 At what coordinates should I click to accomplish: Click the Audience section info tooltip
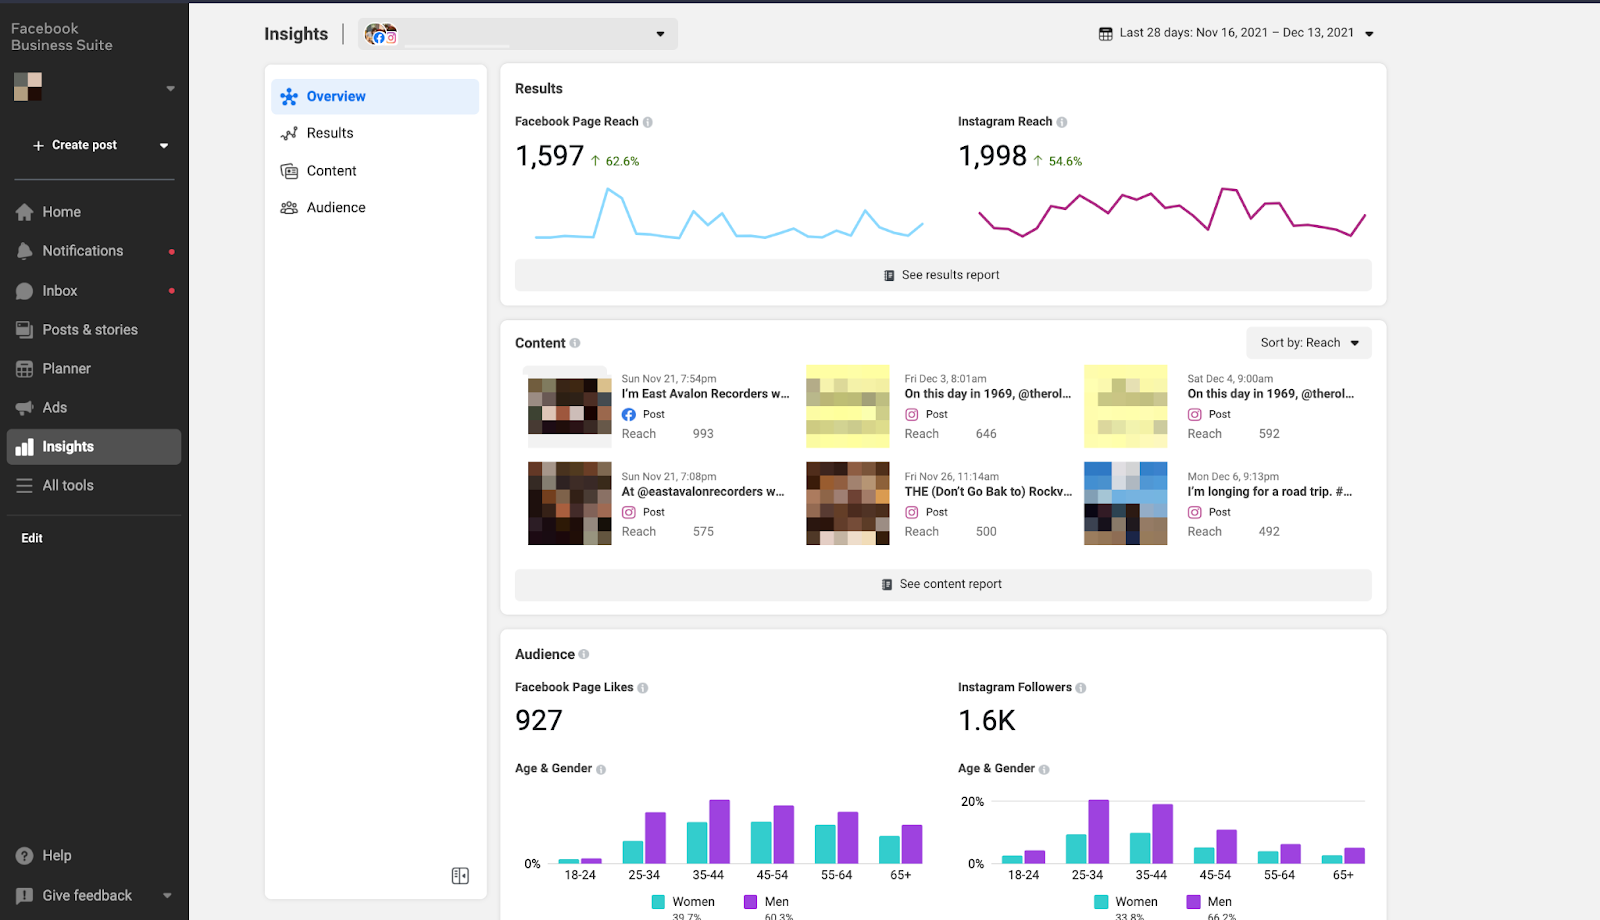click(586, 654)
